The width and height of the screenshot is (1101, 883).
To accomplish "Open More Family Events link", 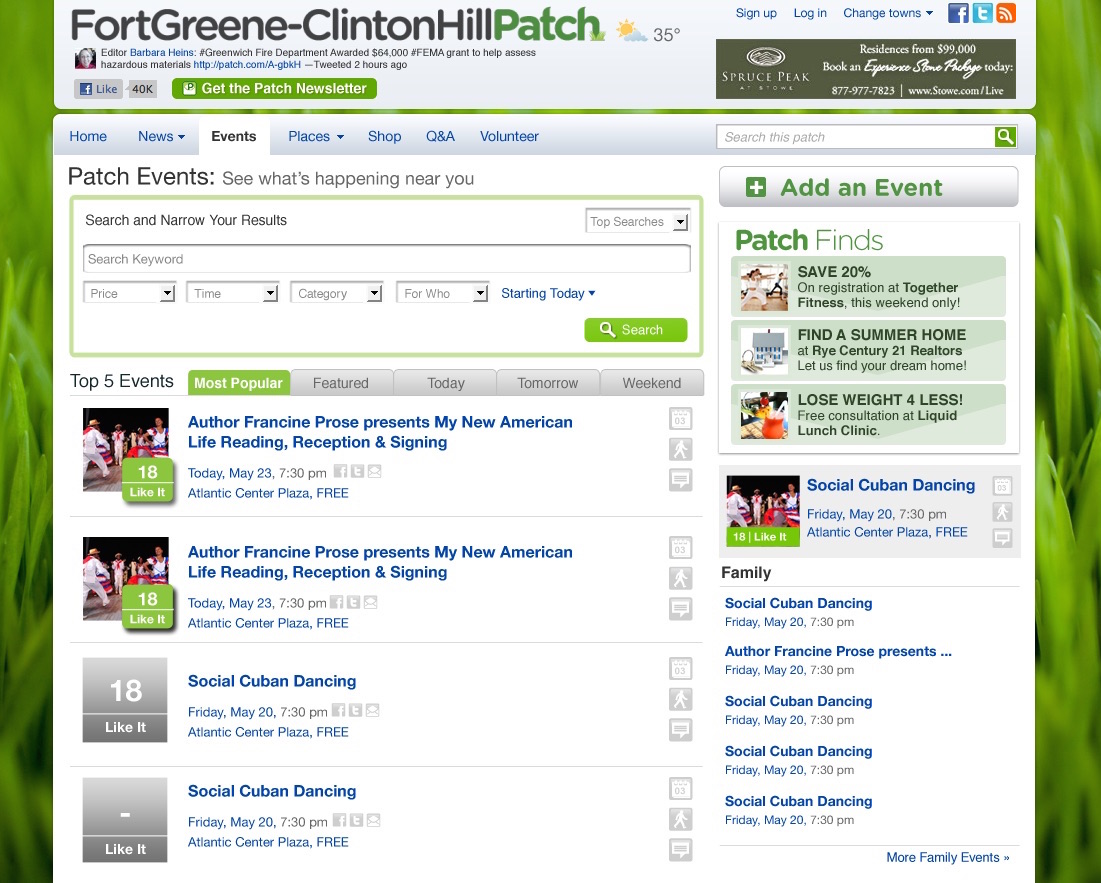I will [947, 857].
